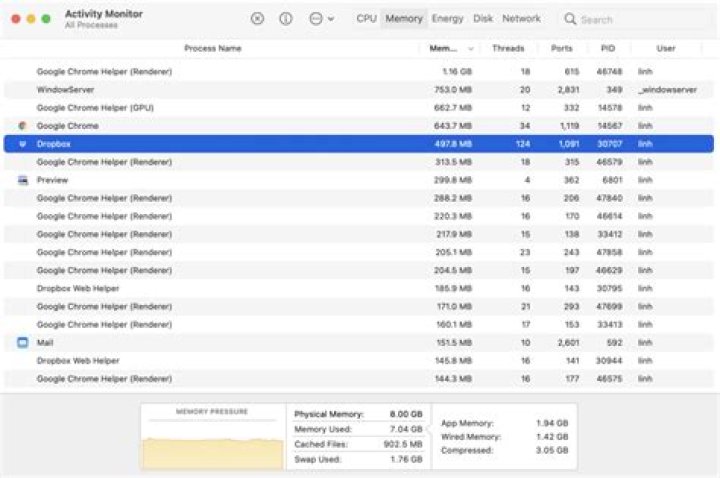The width and height of the screenshot is (720, 478).
Task: Select Chrome Helper (Renderer) using 288.2 MB
Action: click(x=359, y=198)
